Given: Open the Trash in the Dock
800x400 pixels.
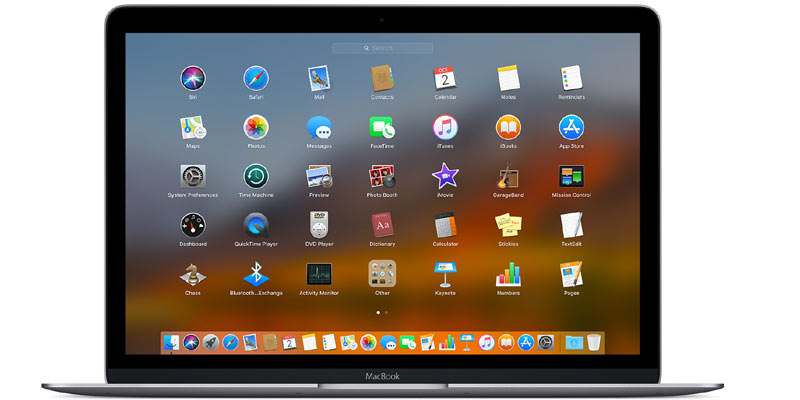Looking at the screenshot, I should (x=594, y=342).
